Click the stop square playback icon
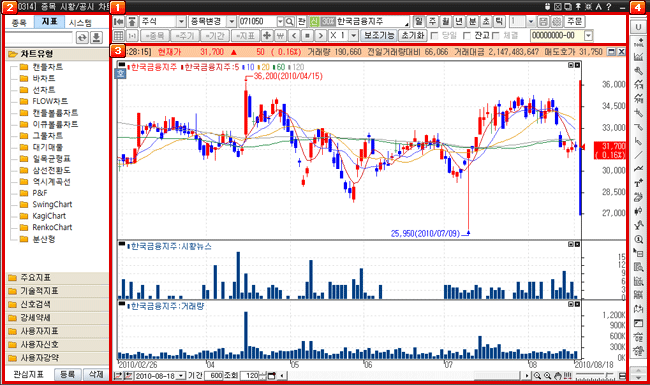 (x=307, y=36)
